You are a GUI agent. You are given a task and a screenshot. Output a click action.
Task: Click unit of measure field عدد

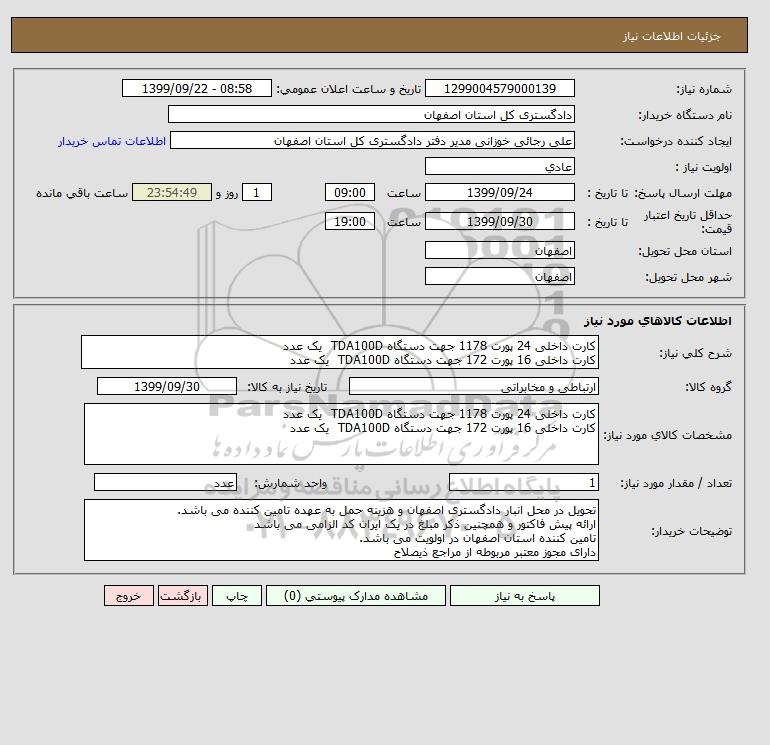pyautogui.click(x=165, y=483)
